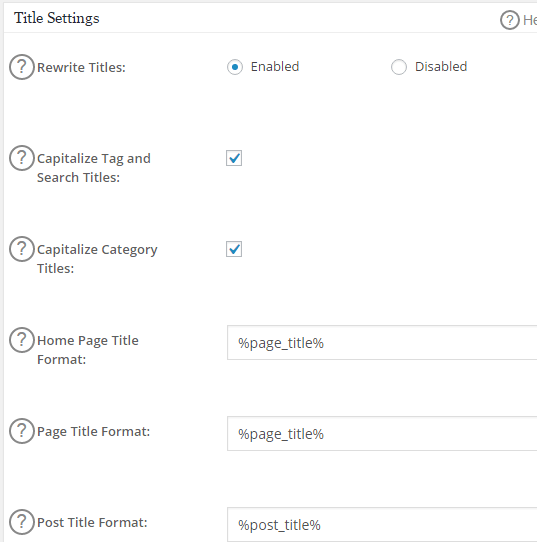Click the Capitalize Category Titles label

[x=97, y=259]
